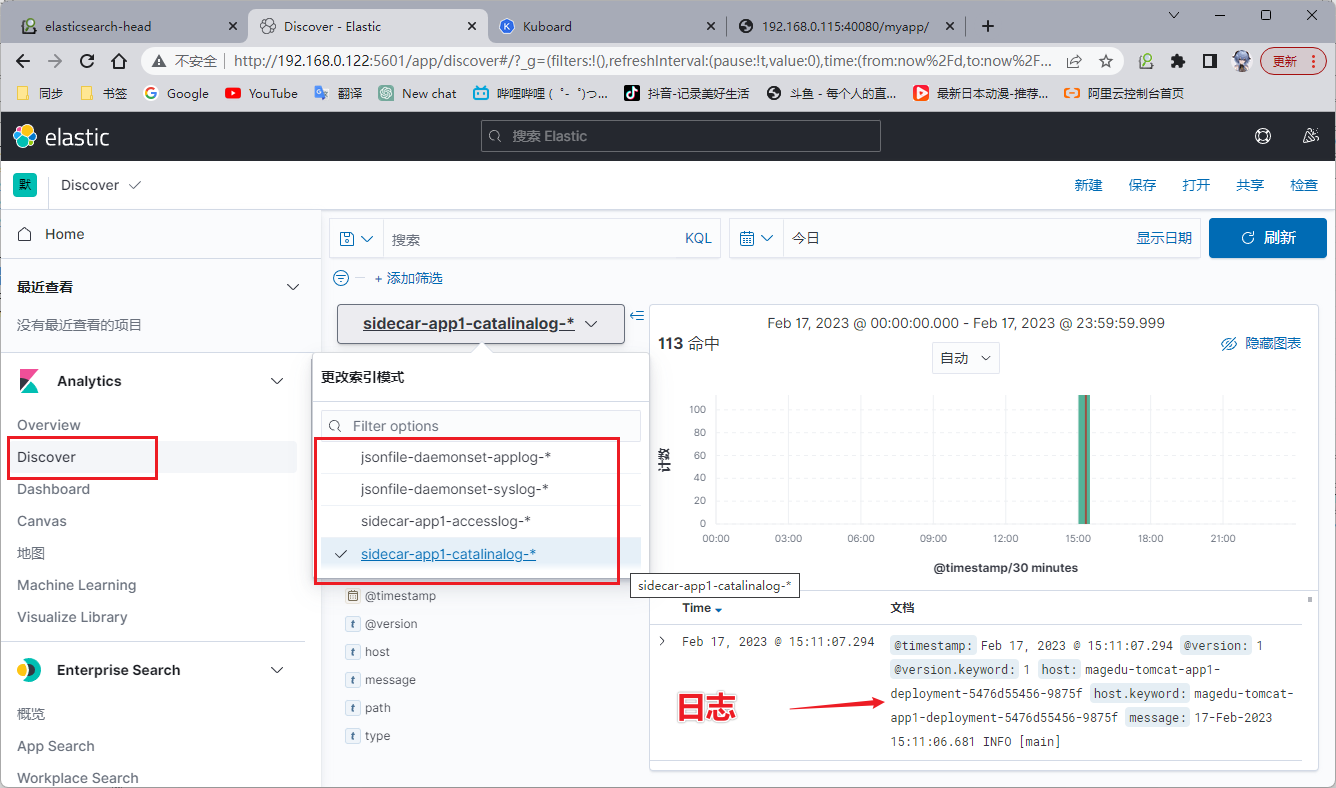Screen dimensions: 1336x788
Task: Click the browser 更新 update button
Action: (1293, 61)
